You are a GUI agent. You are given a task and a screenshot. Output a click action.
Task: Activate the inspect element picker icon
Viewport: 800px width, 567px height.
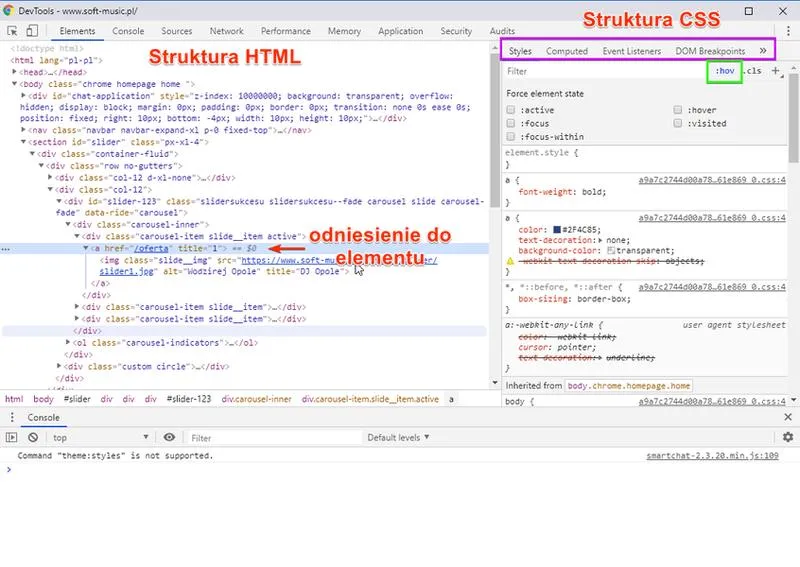pos(12,31)
